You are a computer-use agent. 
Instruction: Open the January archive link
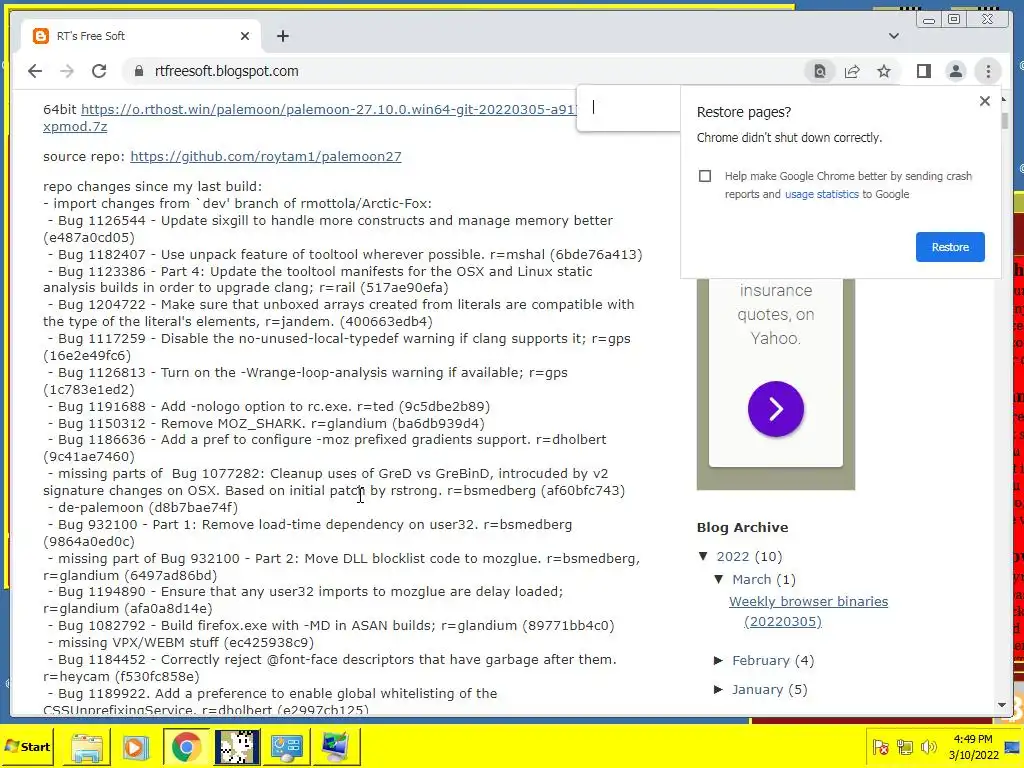coord(757,689)
